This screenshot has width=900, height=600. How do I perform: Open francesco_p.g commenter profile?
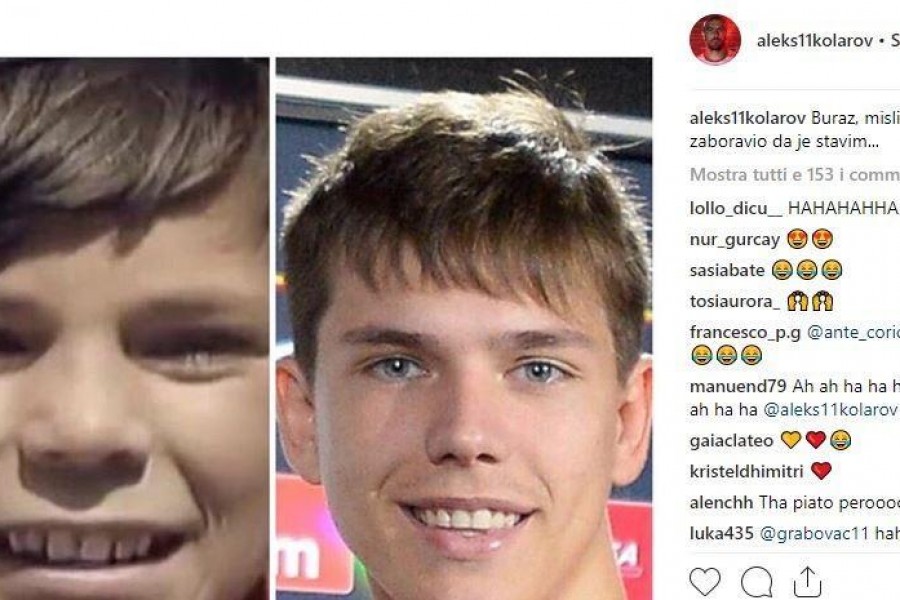tap(745, 332)
